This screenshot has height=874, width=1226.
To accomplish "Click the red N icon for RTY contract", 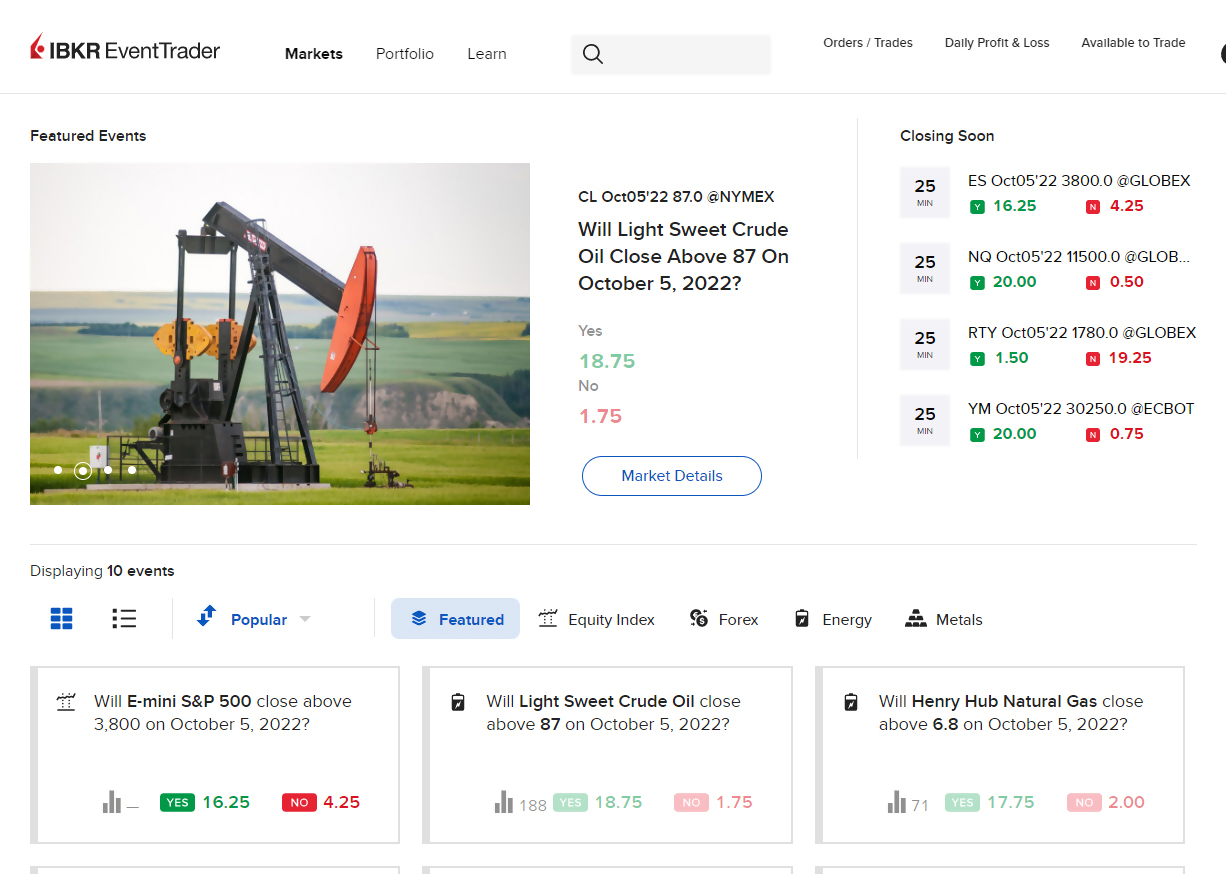I will (x=1093, y=359).
